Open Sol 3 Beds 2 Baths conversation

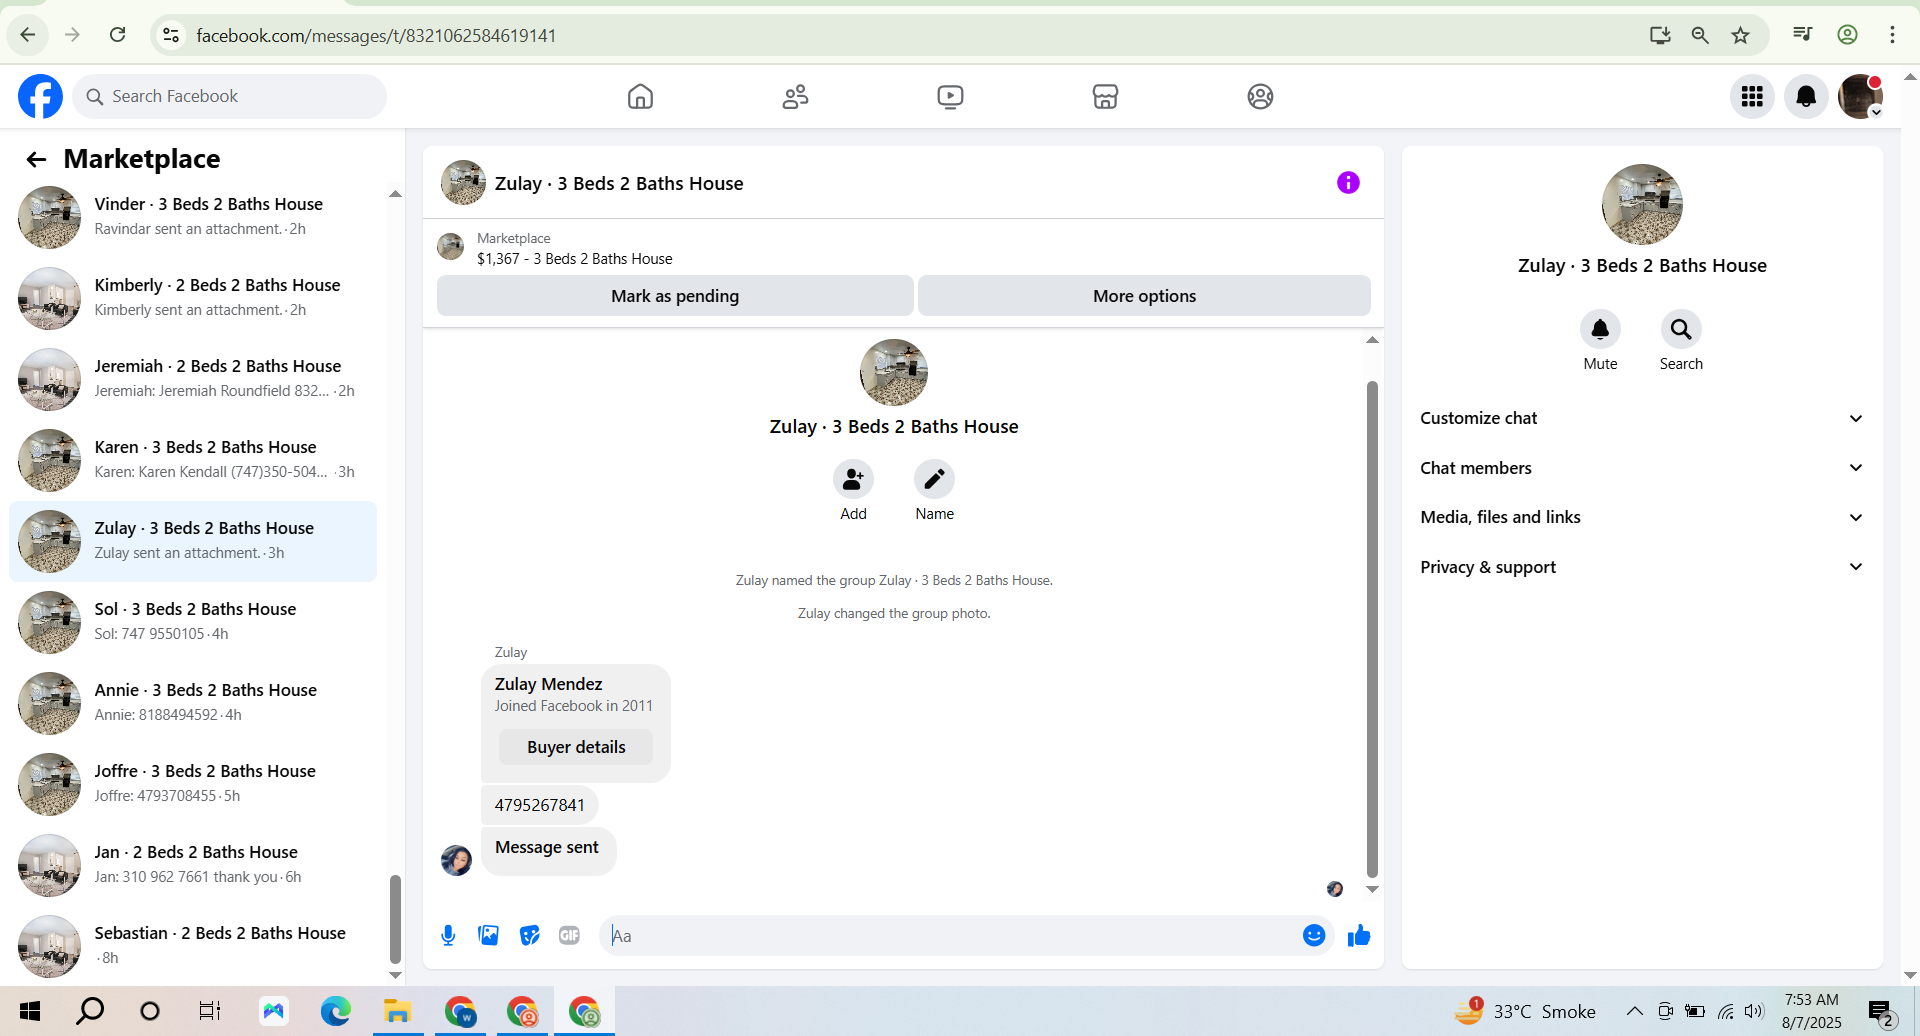(x=193, y=621)
